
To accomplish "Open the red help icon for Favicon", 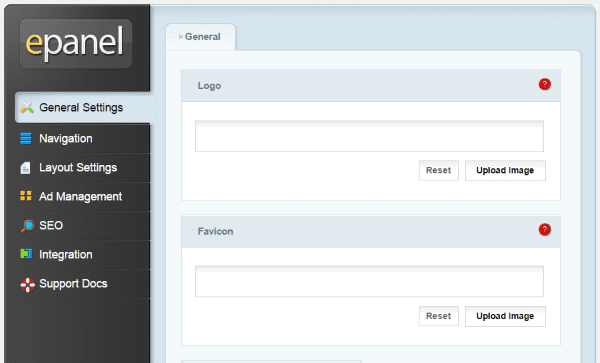I will point(545,230).
